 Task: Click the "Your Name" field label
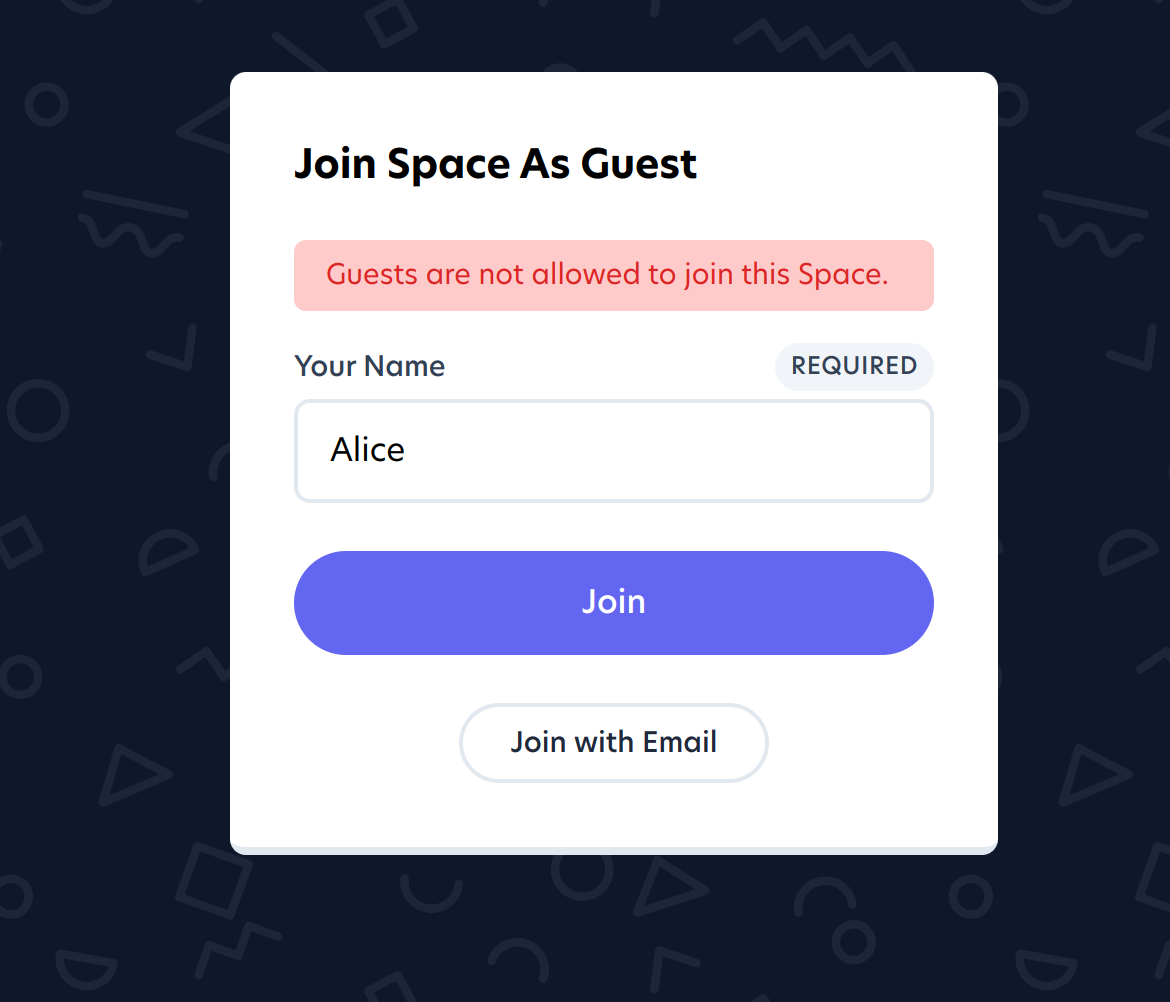coord(369,366)
